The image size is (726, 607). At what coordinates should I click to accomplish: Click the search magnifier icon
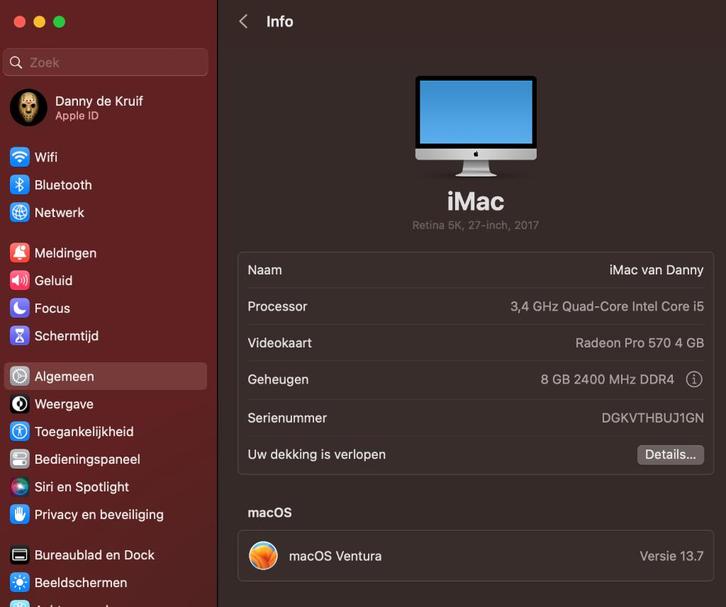click(x=16, y=63)
